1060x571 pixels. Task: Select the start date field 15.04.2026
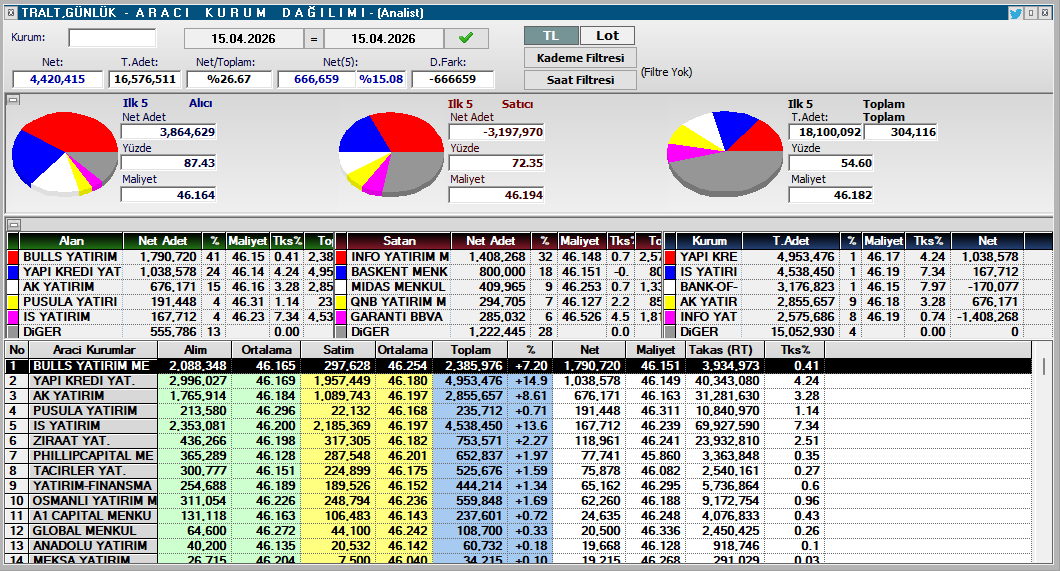pyautogui.click(x=243, y=39)
